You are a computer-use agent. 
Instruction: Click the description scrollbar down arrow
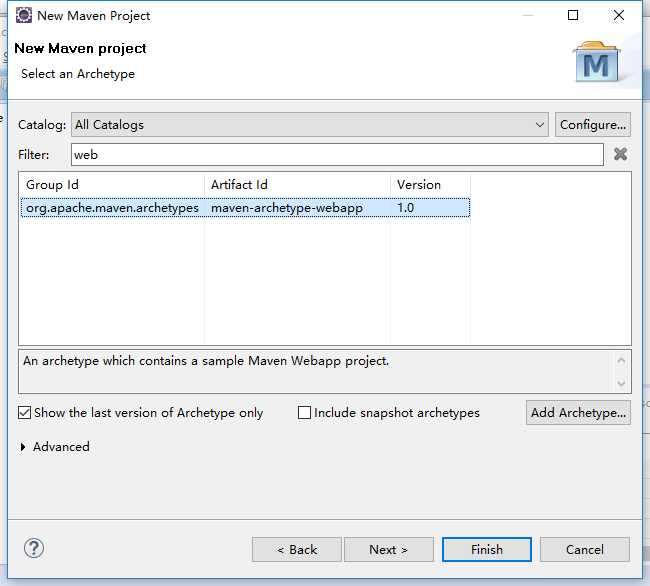tap(621, 383)
